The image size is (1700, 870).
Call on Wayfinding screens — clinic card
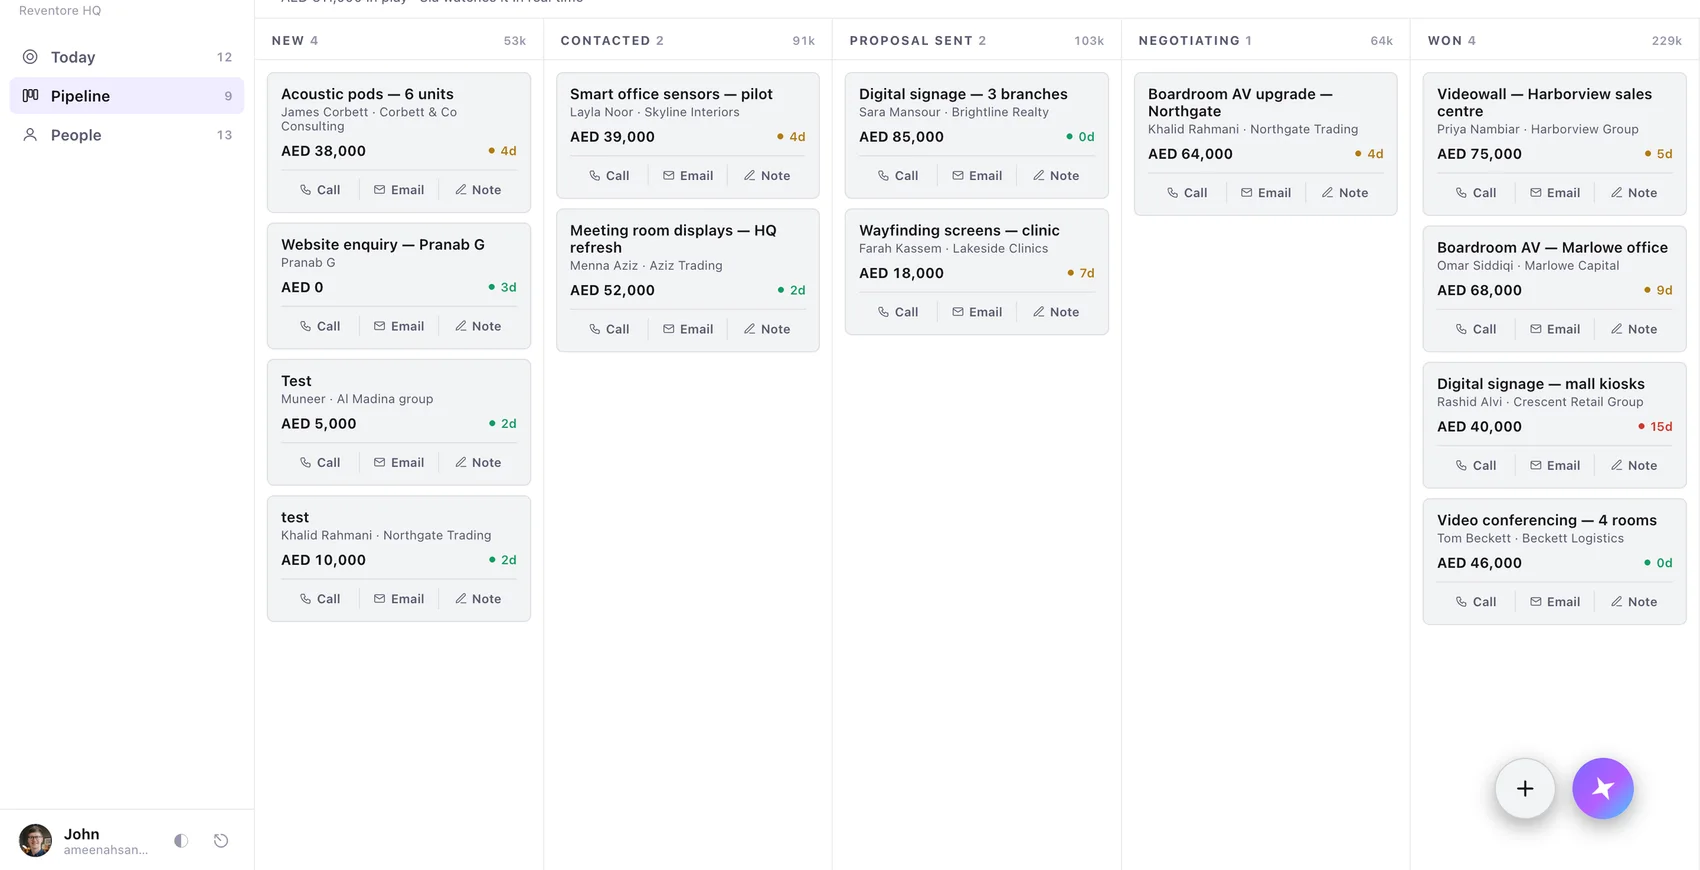coord(898,312)
